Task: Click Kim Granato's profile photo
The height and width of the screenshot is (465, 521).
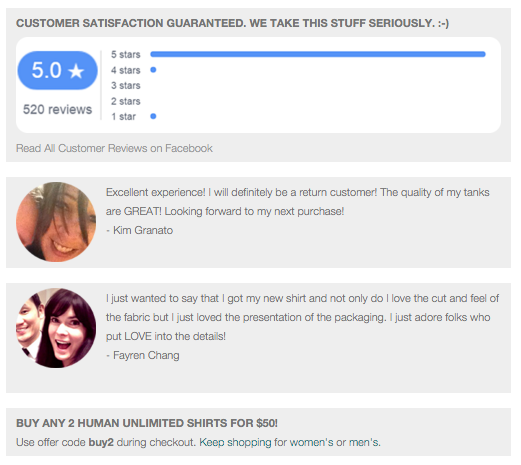Action: pos(56,222)
